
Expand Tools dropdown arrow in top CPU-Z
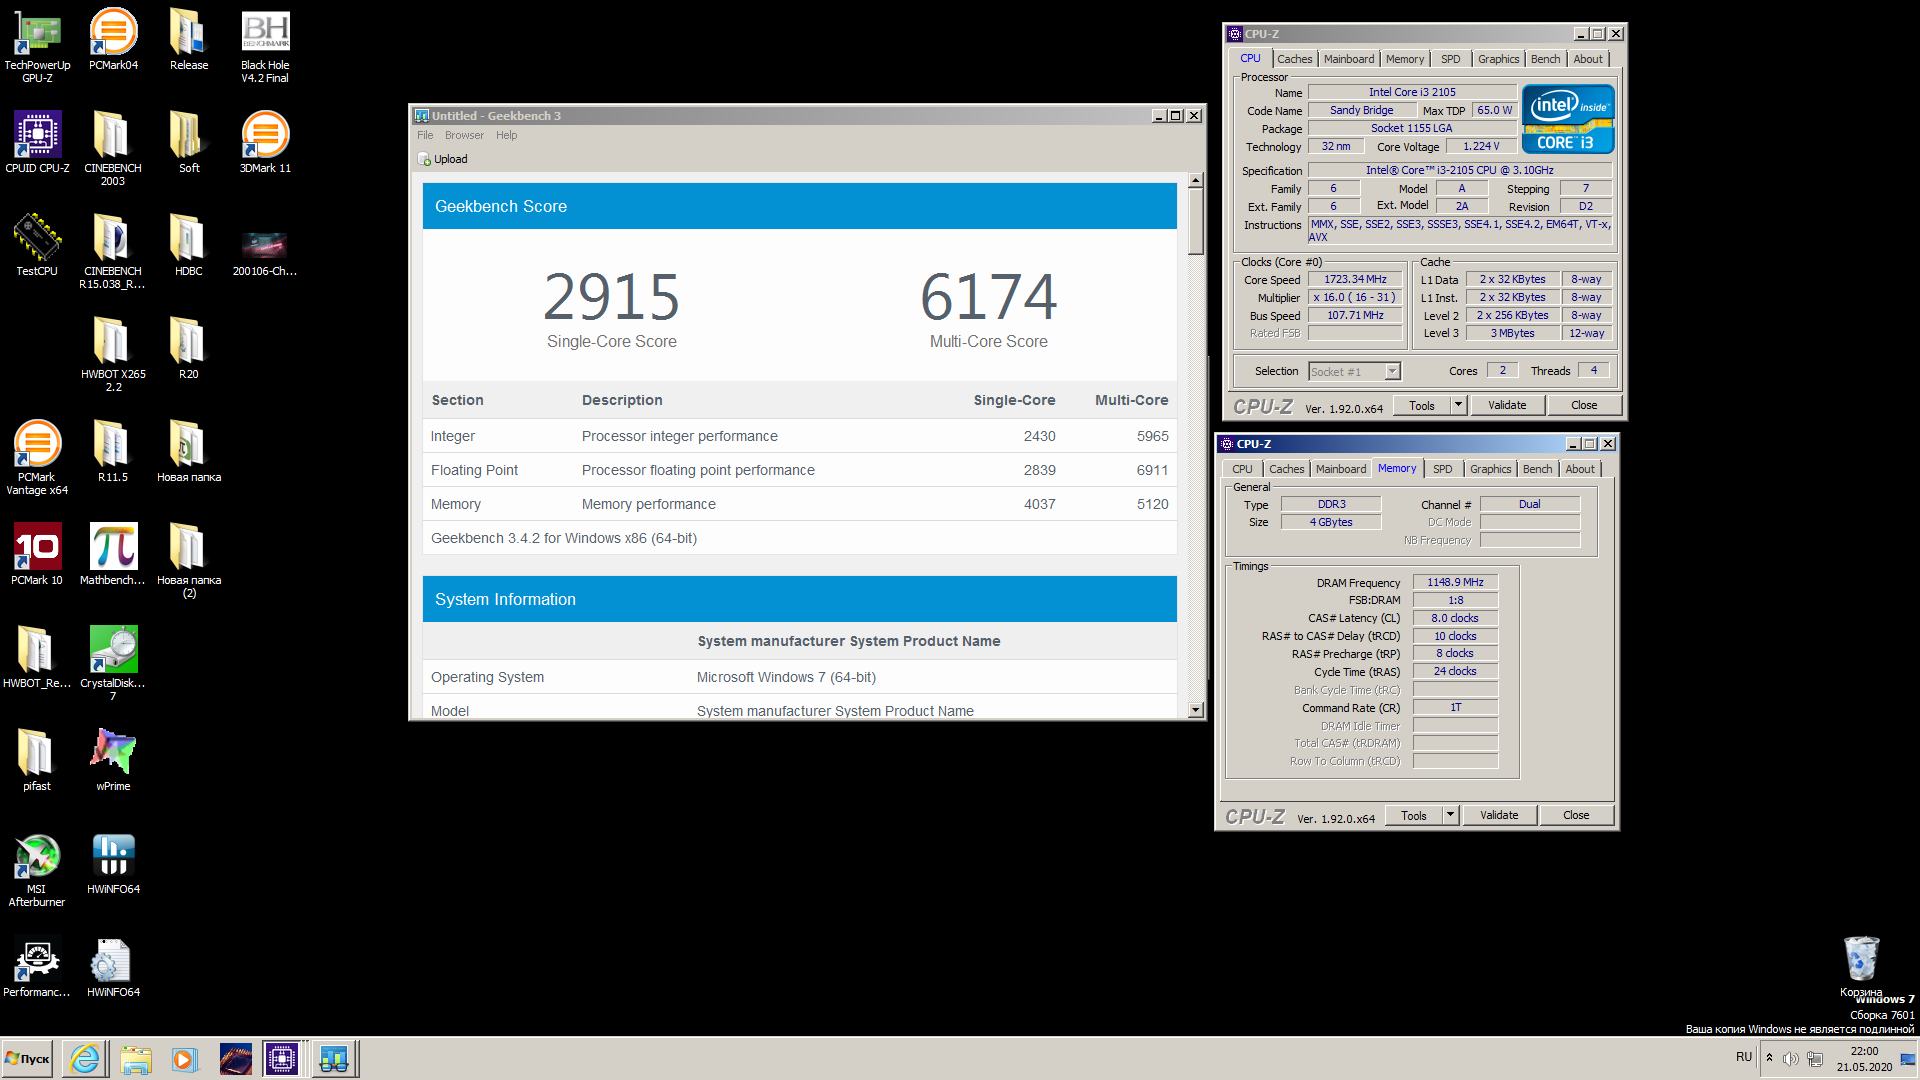pyautogui.click(x=1458, y=405)
